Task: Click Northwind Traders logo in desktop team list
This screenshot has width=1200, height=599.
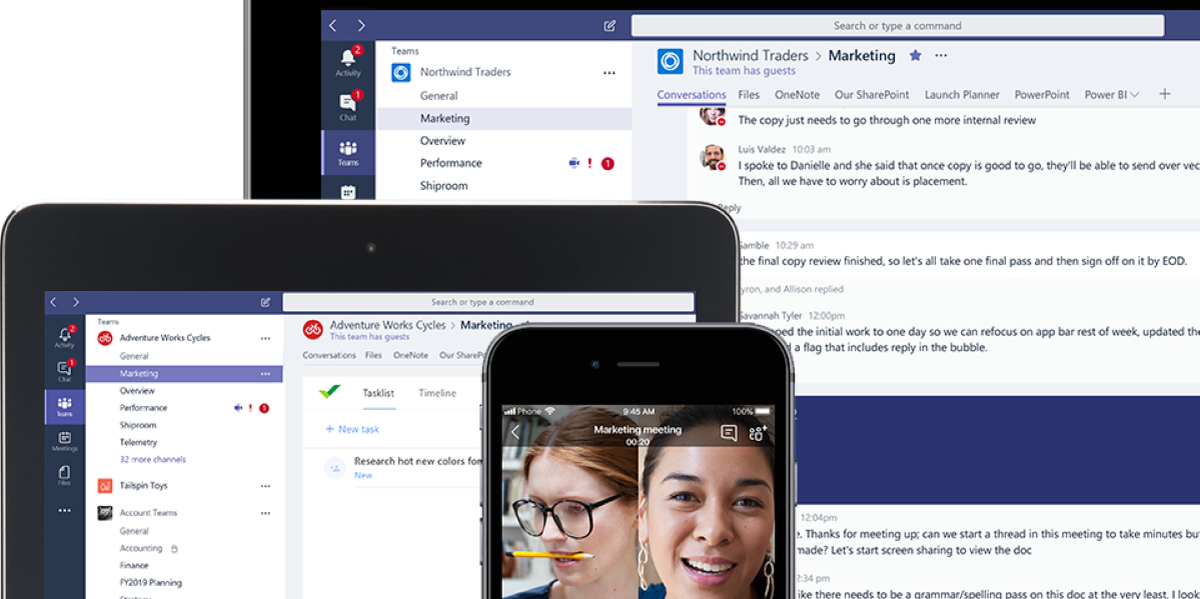Action: [401, 72]
